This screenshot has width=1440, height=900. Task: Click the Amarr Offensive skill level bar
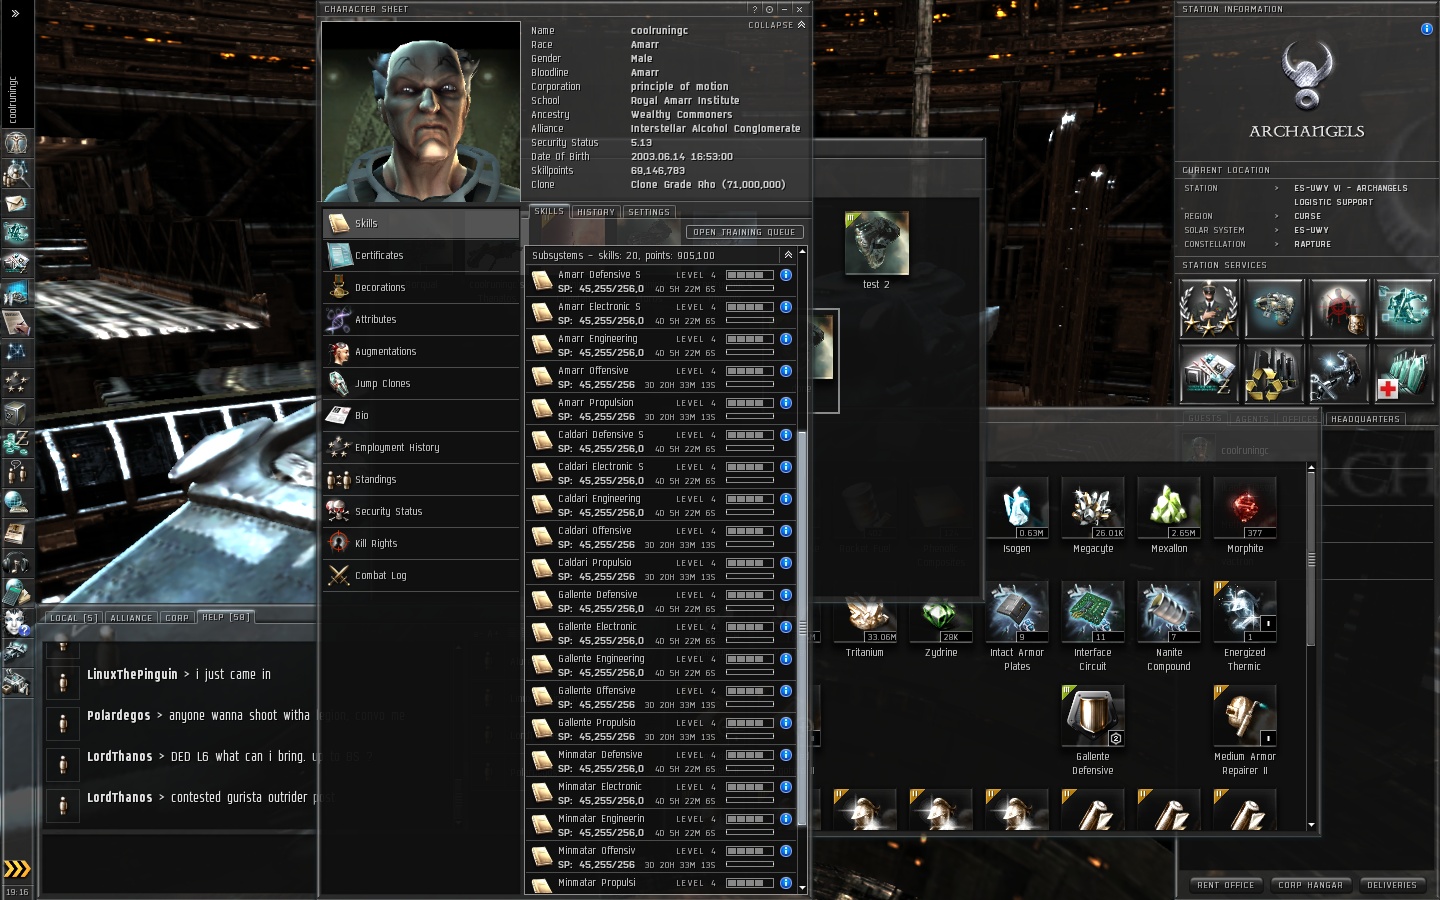(750, 371)
